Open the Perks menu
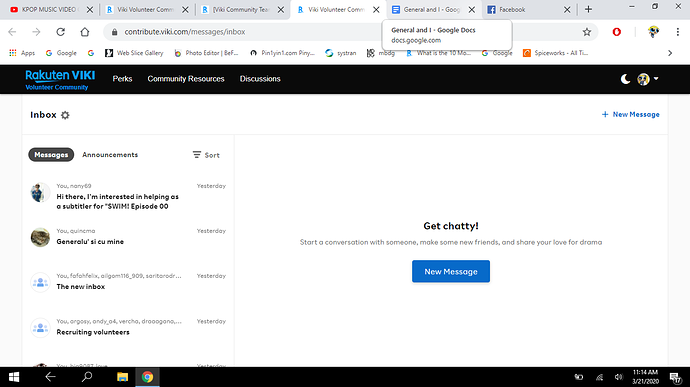Viewport: 690px width, 387px height. pos(122,79)
